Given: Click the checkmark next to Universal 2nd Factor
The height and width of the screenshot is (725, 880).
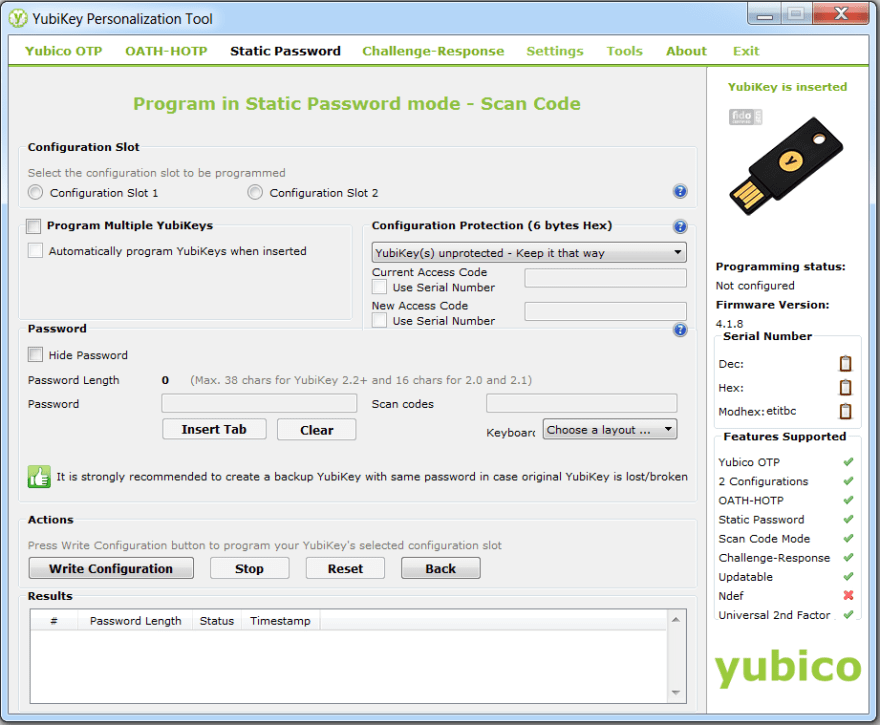Looking at the screenshot, I should coord(848,614).
